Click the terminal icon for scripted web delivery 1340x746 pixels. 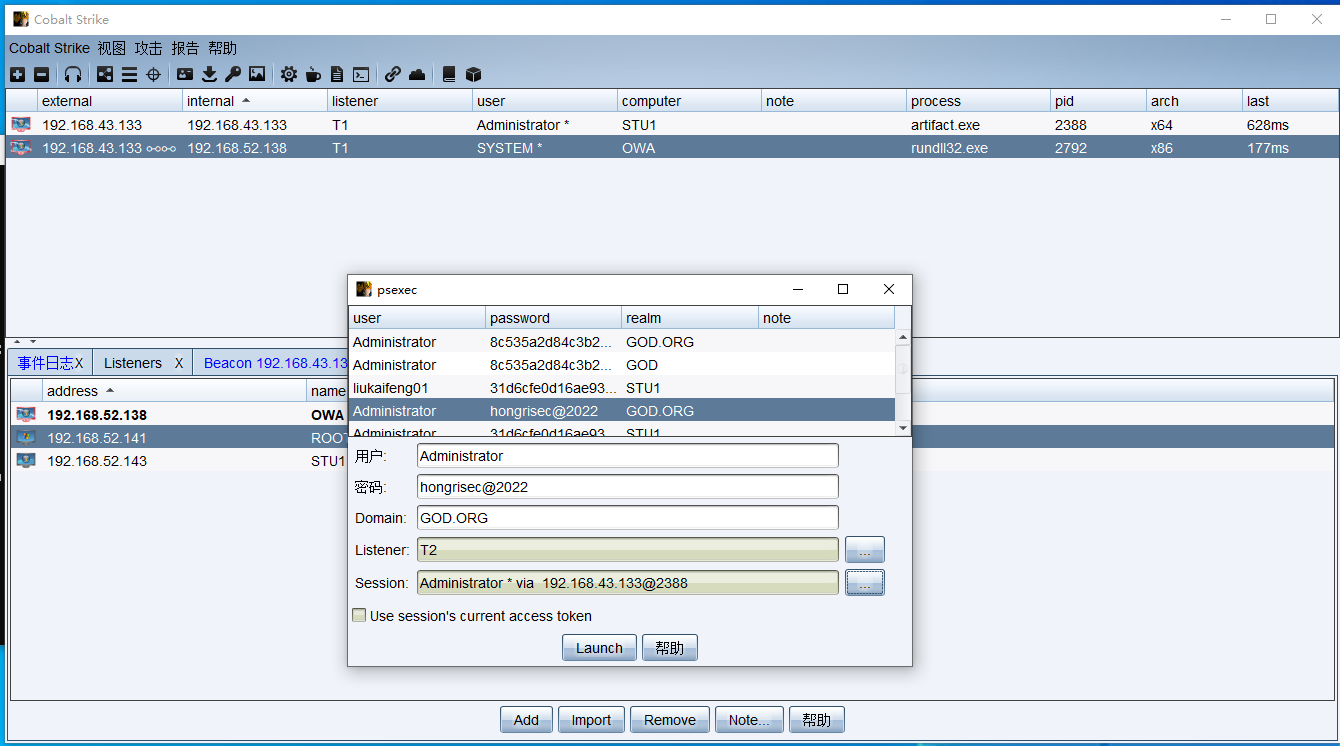[361, 74]
